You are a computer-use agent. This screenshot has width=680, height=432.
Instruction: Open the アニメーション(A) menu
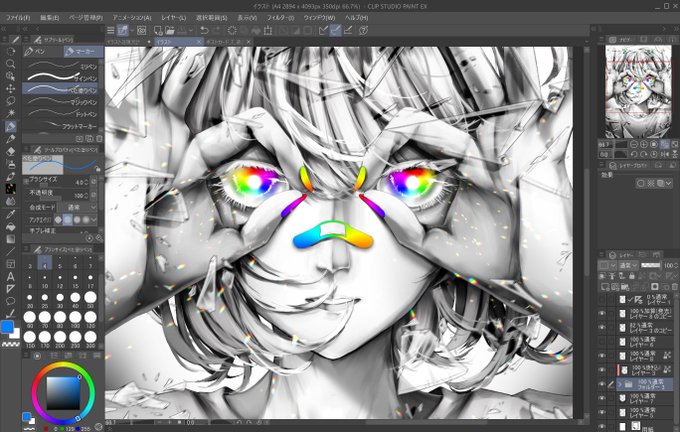(132, 18)
